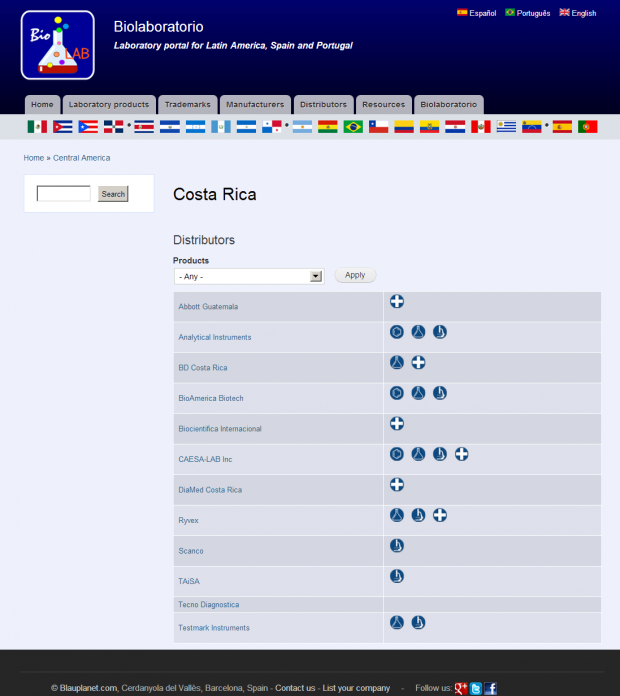Open the Laboratory products tab

[x=109, y=105]
